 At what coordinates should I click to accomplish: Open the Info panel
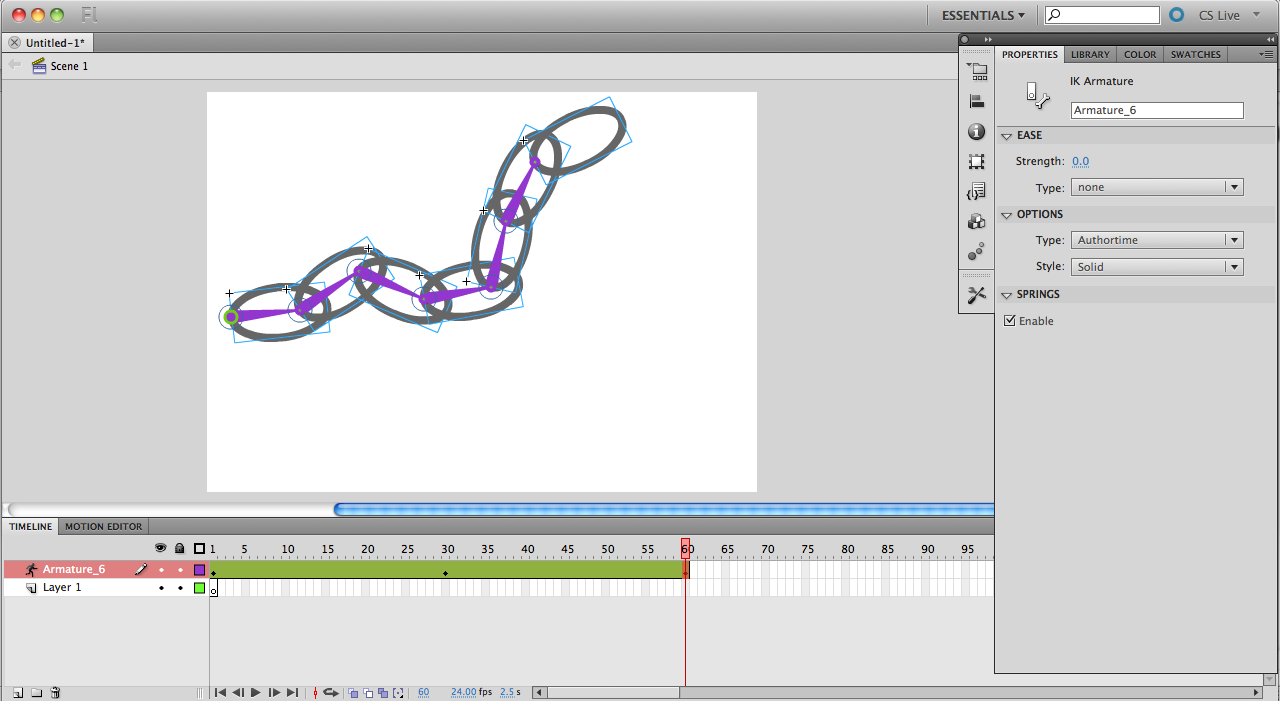click(x=976, y=131)
